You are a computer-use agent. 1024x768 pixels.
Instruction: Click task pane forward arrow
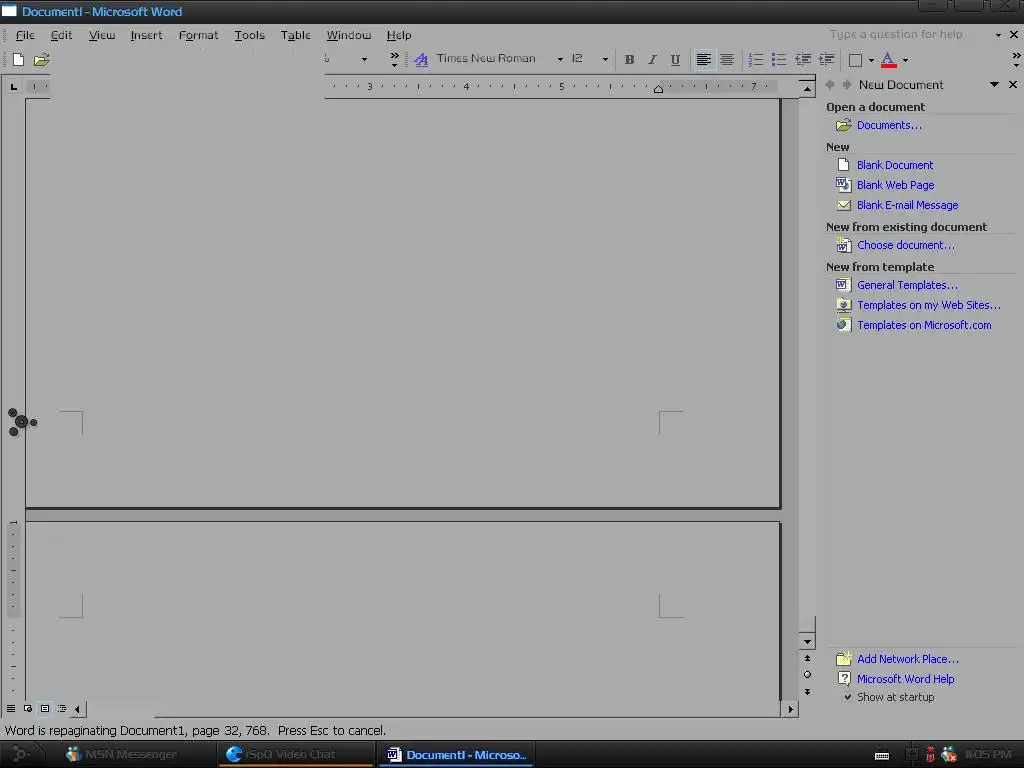[x=846, y=84]
